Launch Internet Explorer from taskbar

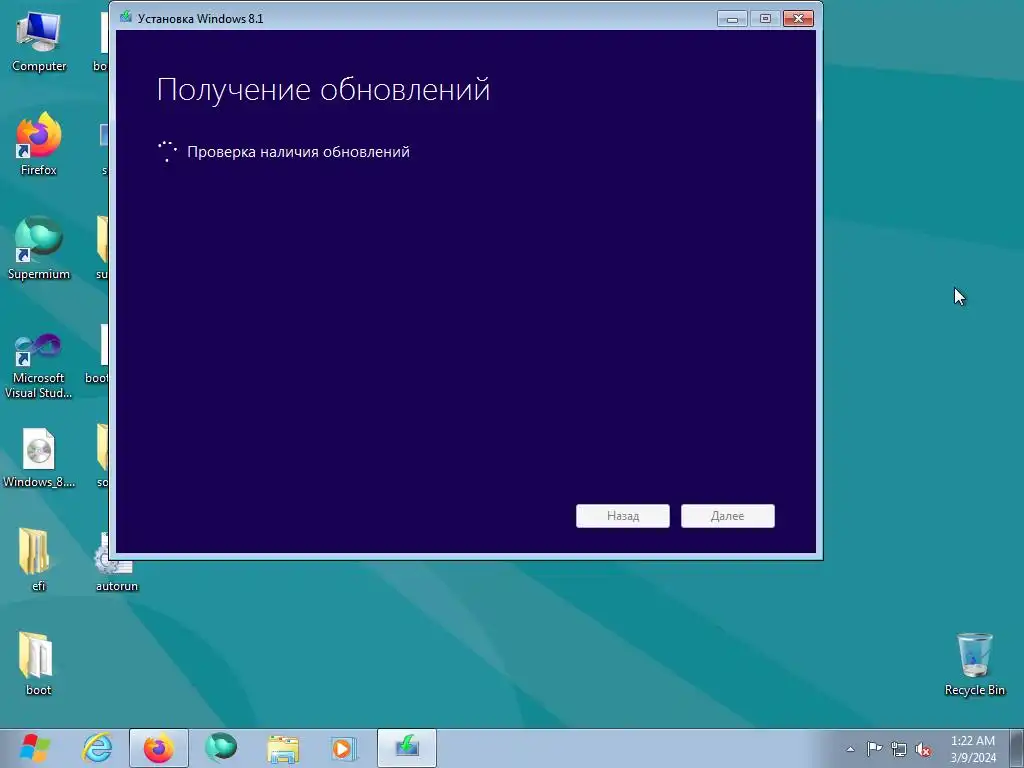(97, 748)
